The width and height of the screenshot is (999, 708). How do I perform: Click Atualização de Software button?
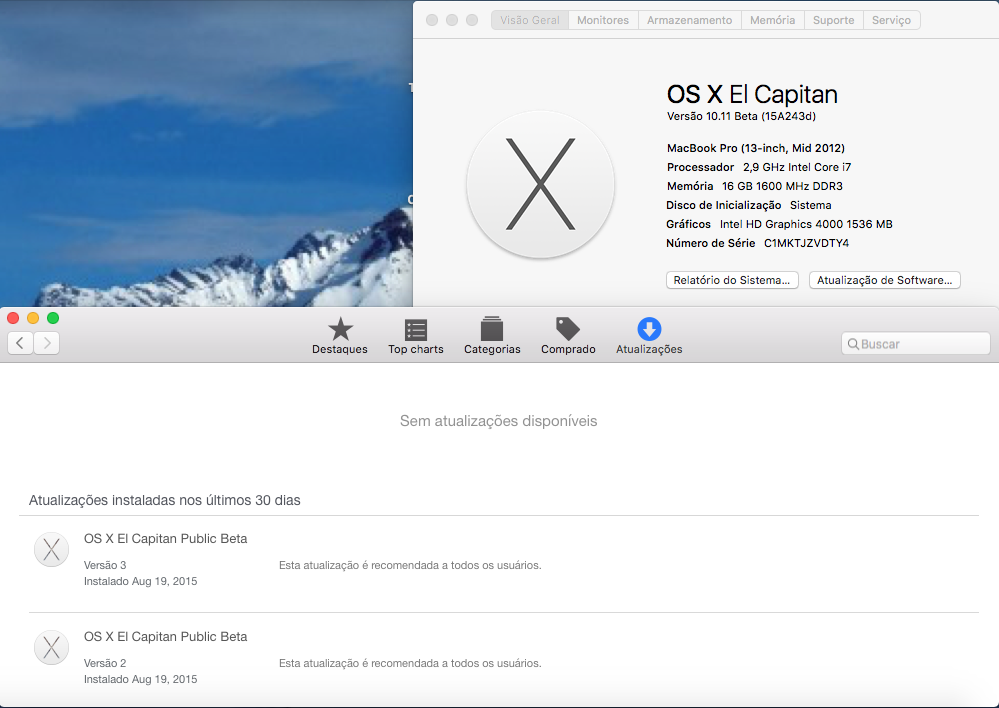tap(884, 280)
